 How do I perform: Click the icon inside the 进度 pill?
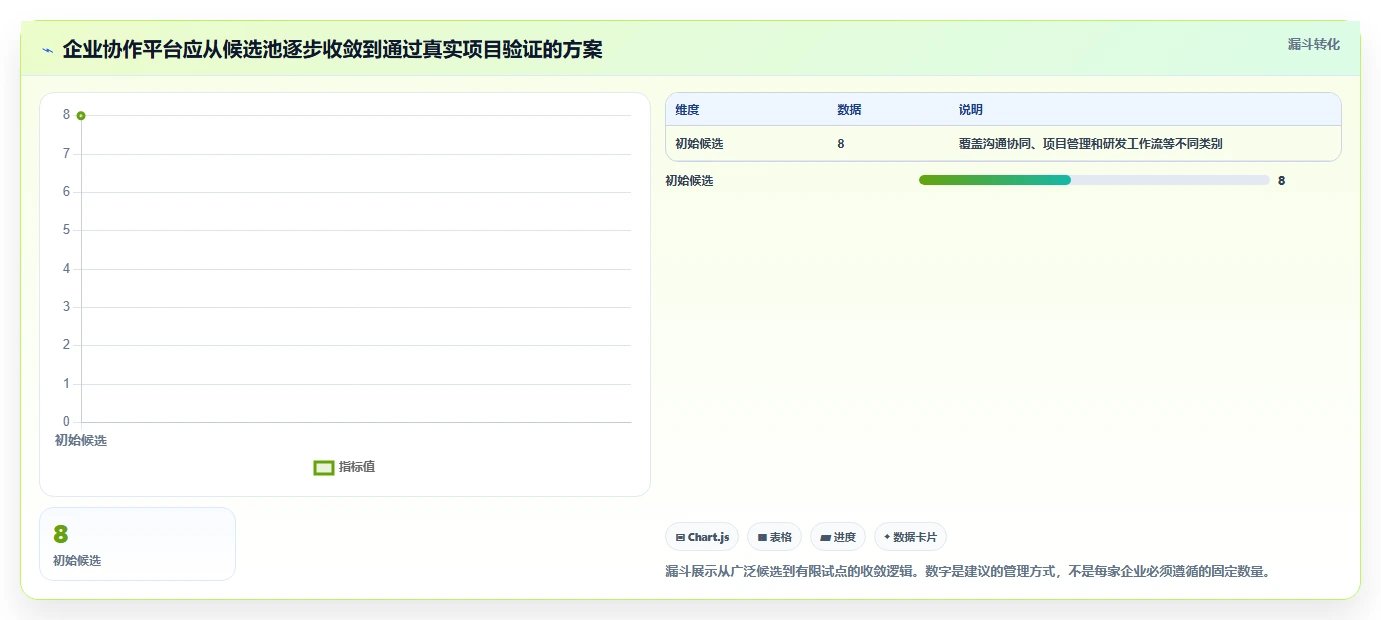coord(825,537)
